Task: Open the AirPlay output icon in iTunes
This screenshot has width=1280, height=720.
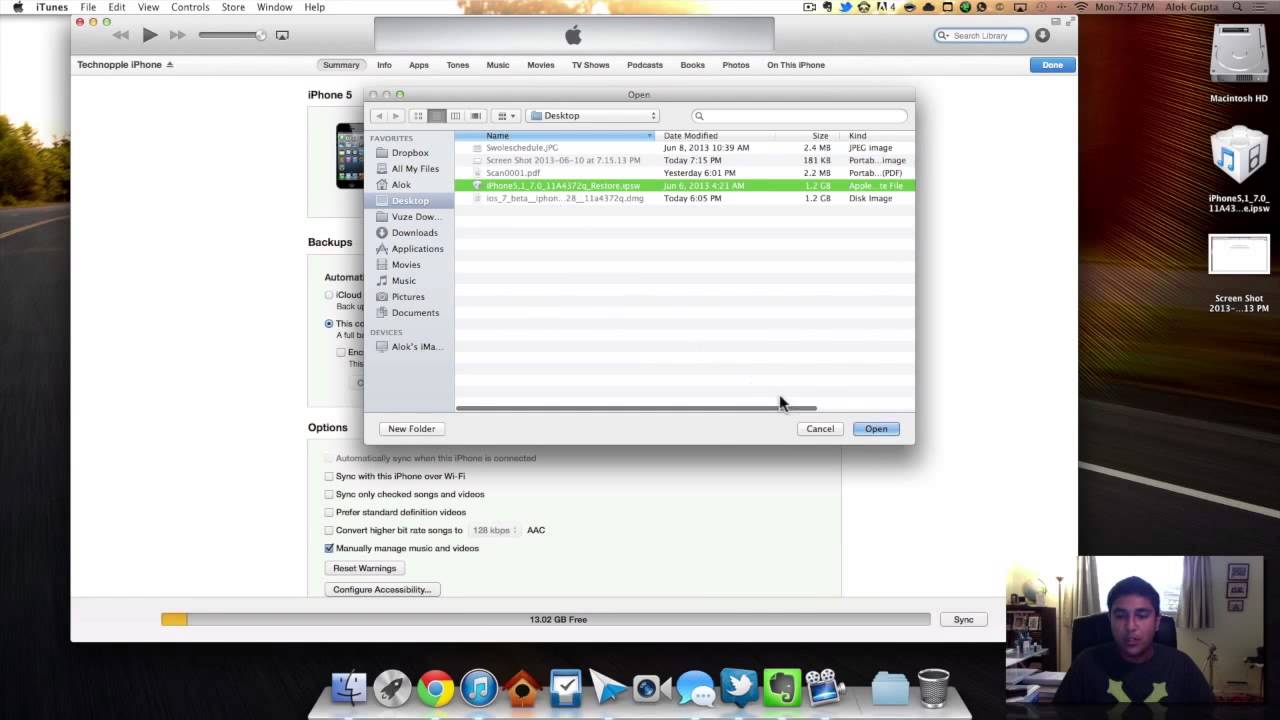Action: 282,35
